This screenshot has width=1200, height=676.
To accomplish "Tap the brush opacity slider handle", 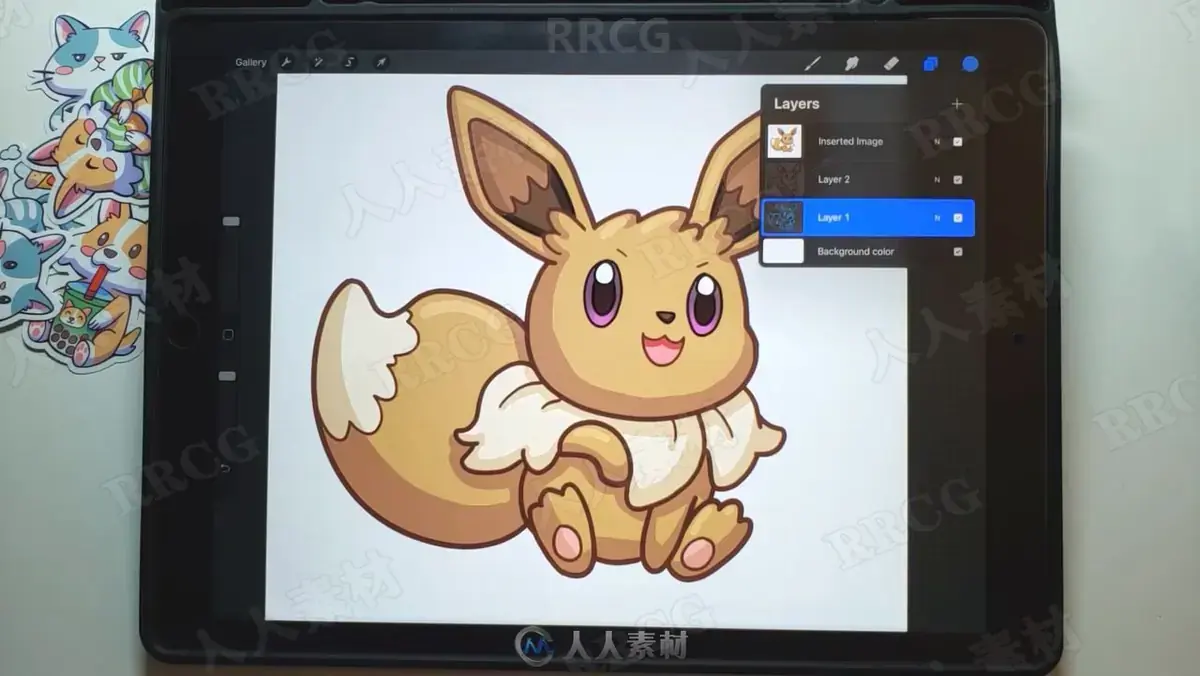I will 227,376.
